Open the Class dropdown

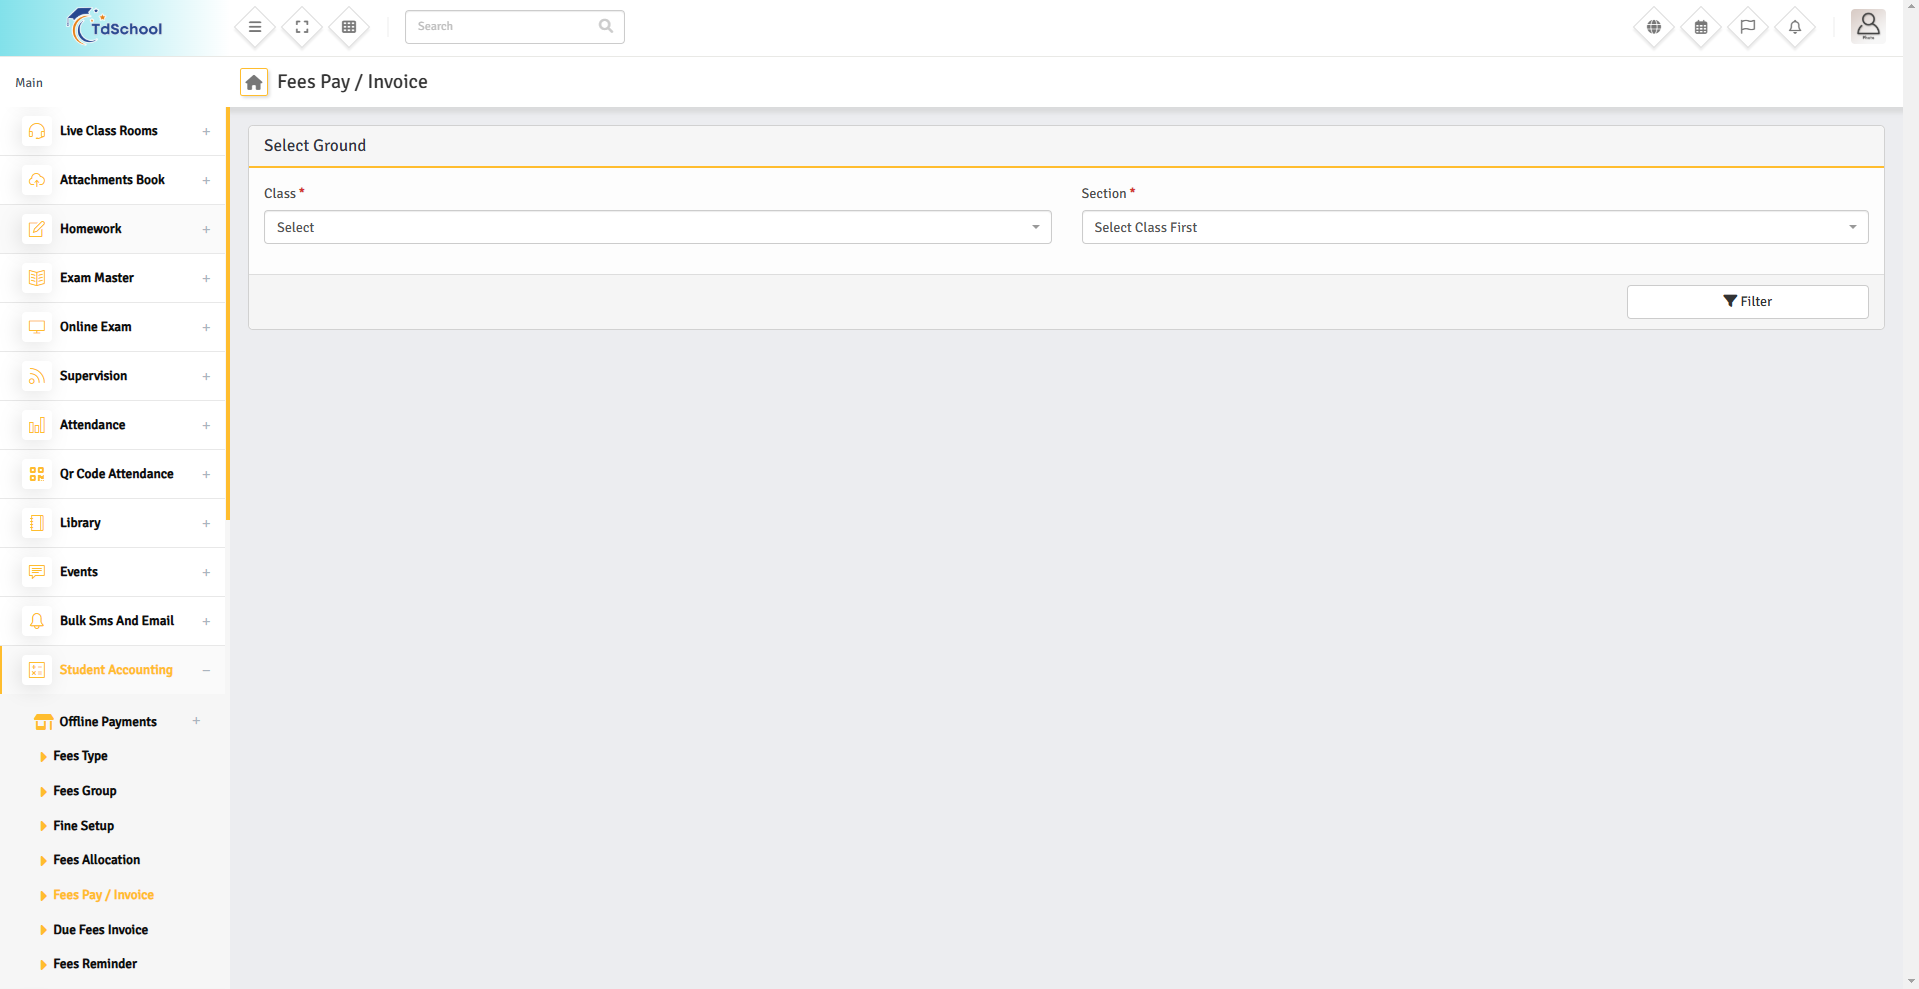657,227
